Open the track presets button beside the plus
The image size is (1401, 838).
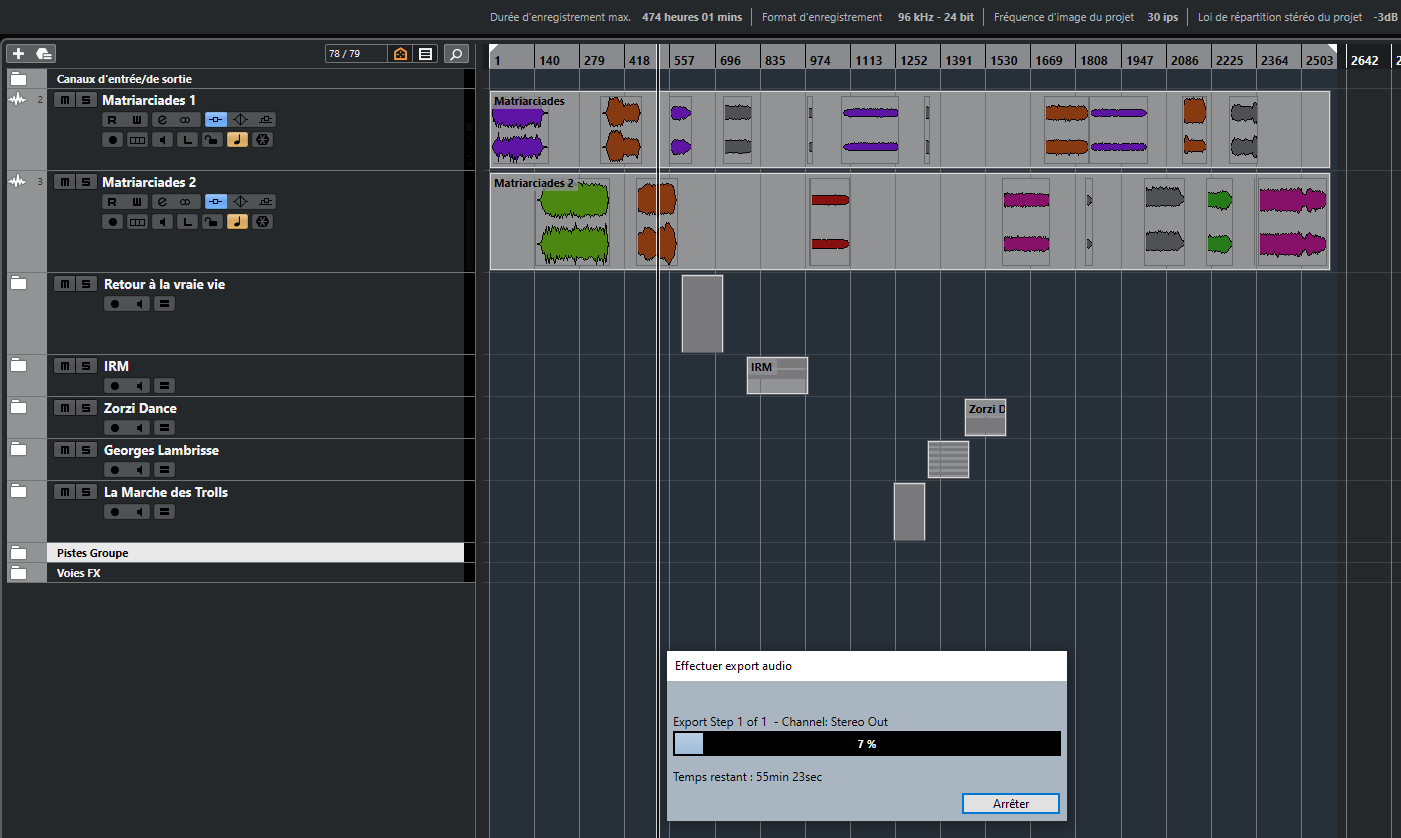point(44,54)
